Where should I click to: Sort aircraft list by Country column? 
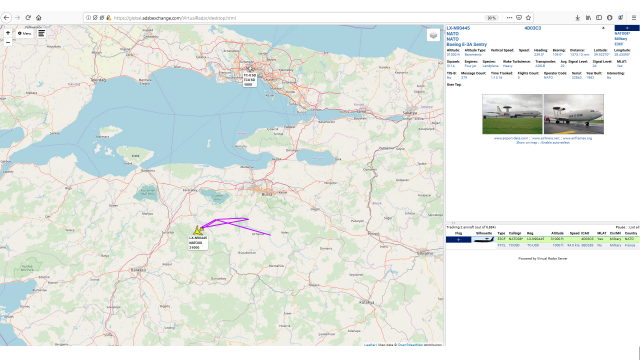click(x=631, y=233)
